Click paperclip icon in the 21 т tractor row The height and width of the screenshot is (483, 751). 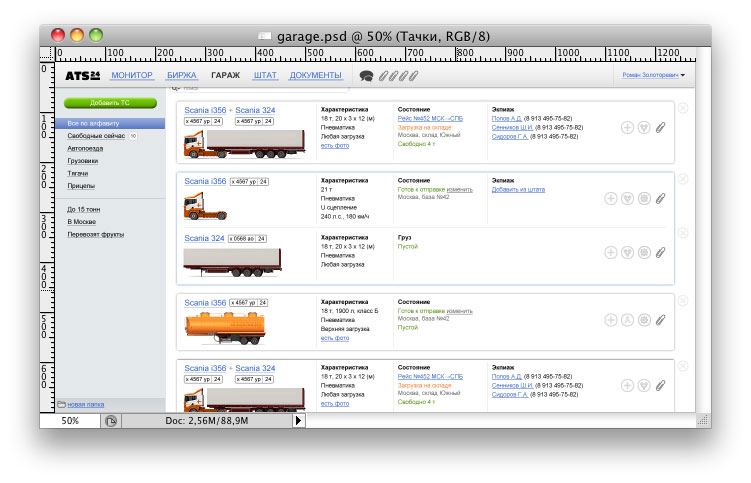click(660, 198)
